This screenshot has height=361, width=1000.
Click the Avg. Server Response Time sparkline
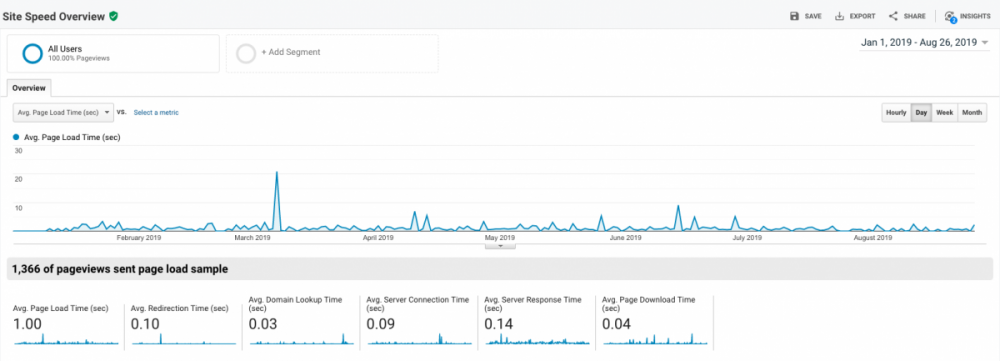(x=538, y=340)
